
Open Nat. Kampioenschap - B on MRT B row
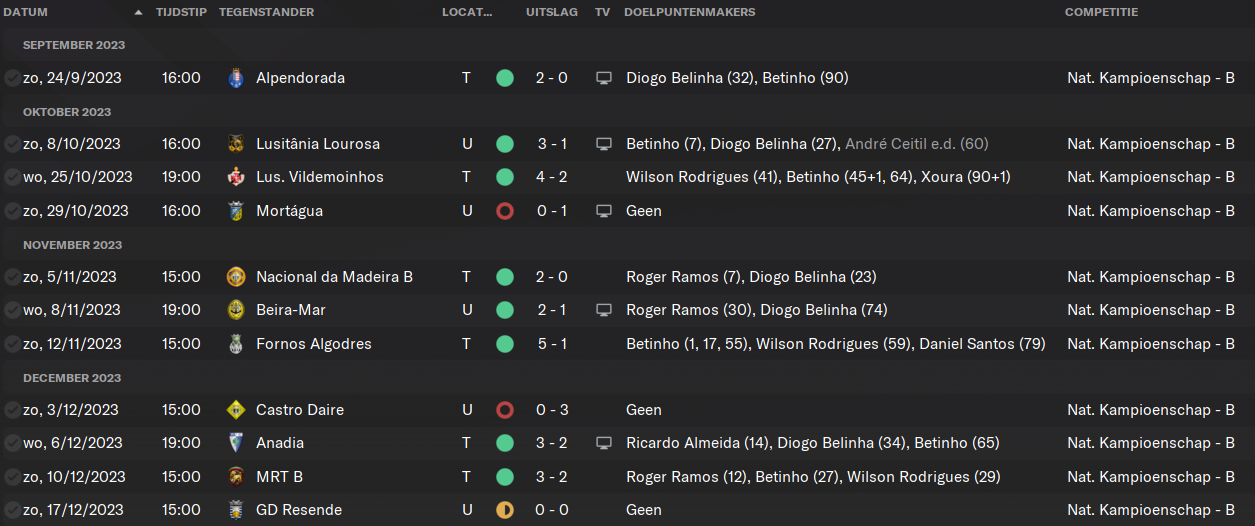(x=1151, y=477)
